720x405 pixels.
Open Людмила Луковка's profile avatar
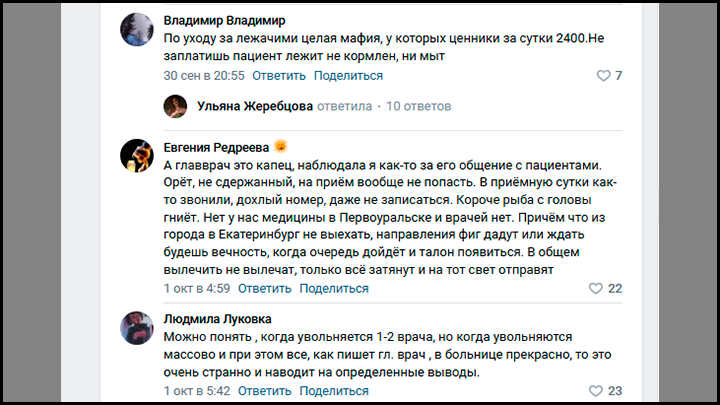point(136,326)
